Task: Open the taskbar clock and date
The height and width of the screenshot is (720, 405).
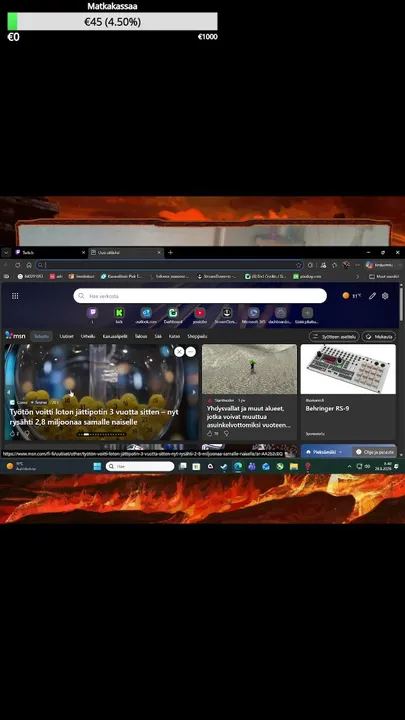Action: [383, 467]
